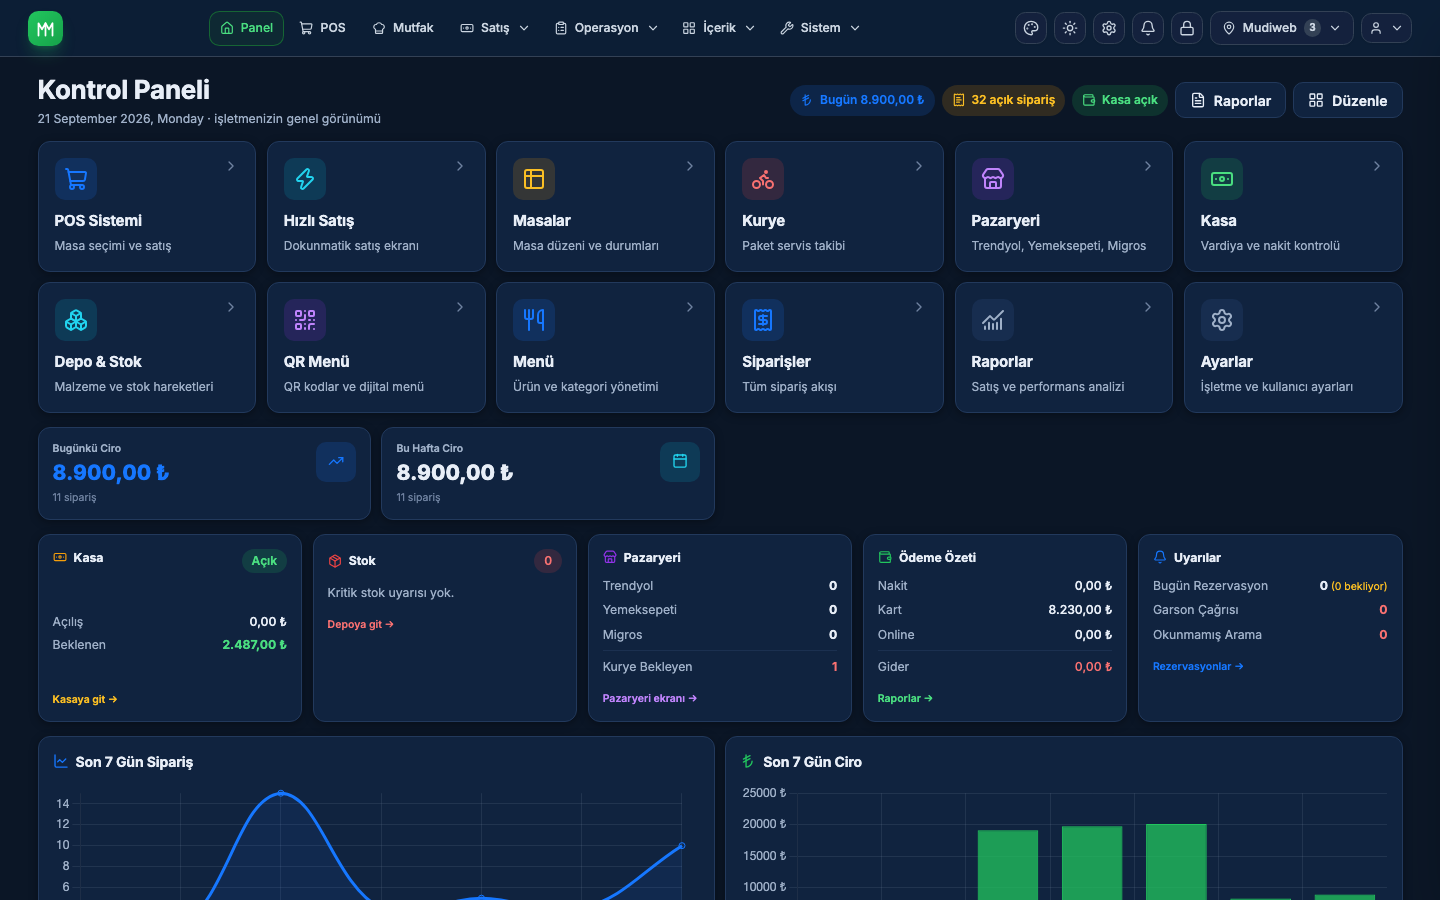Expand the Satış dropdown menu
The width and height of the screenshot is (1440, 900).
click(x=494, y=28)
